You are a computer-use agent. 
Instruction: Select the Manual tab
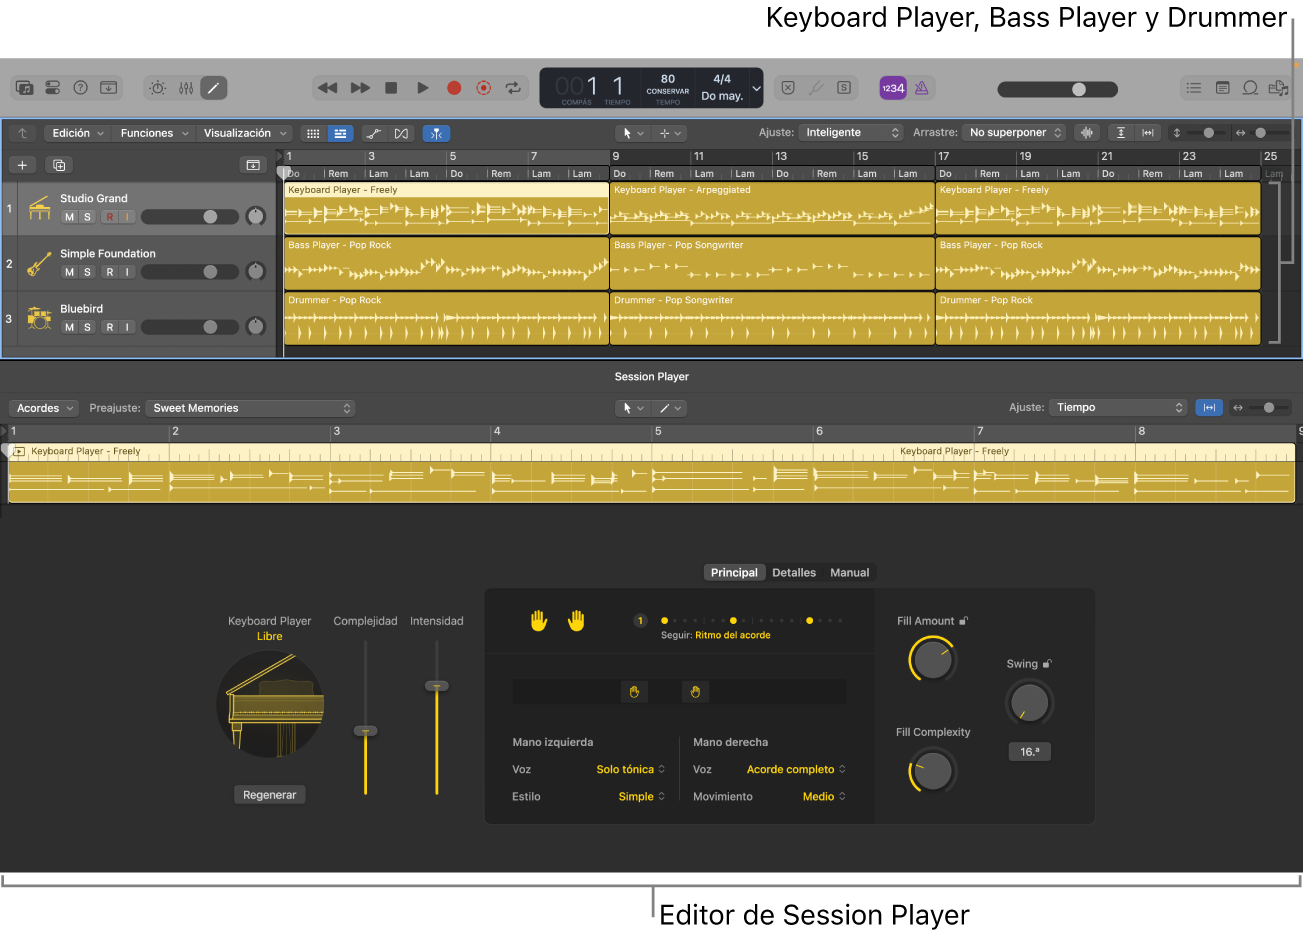tap(850, 573)
